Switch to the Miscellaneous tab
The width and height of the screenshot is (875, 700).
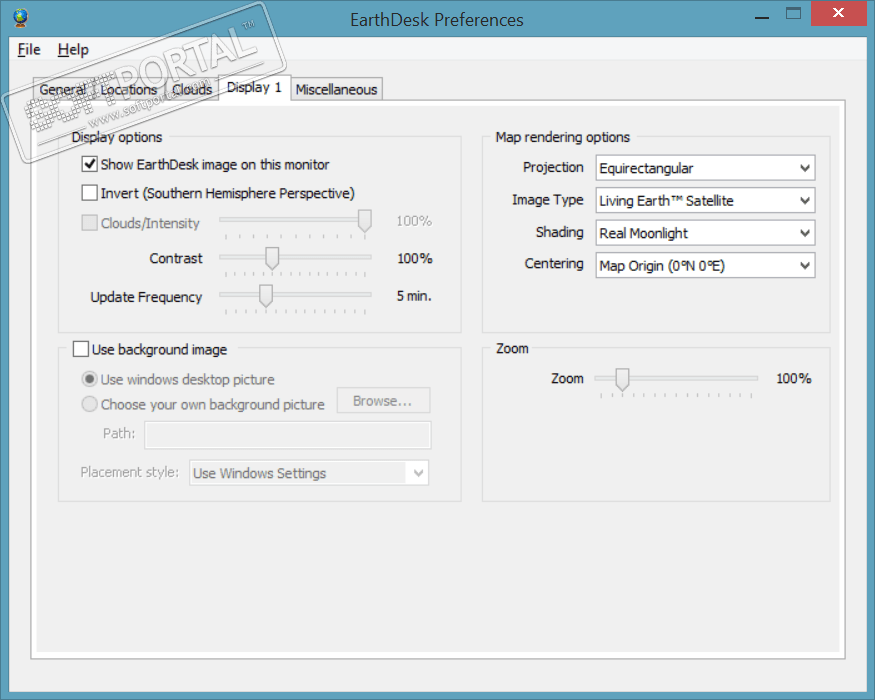[x=336, y=89]
